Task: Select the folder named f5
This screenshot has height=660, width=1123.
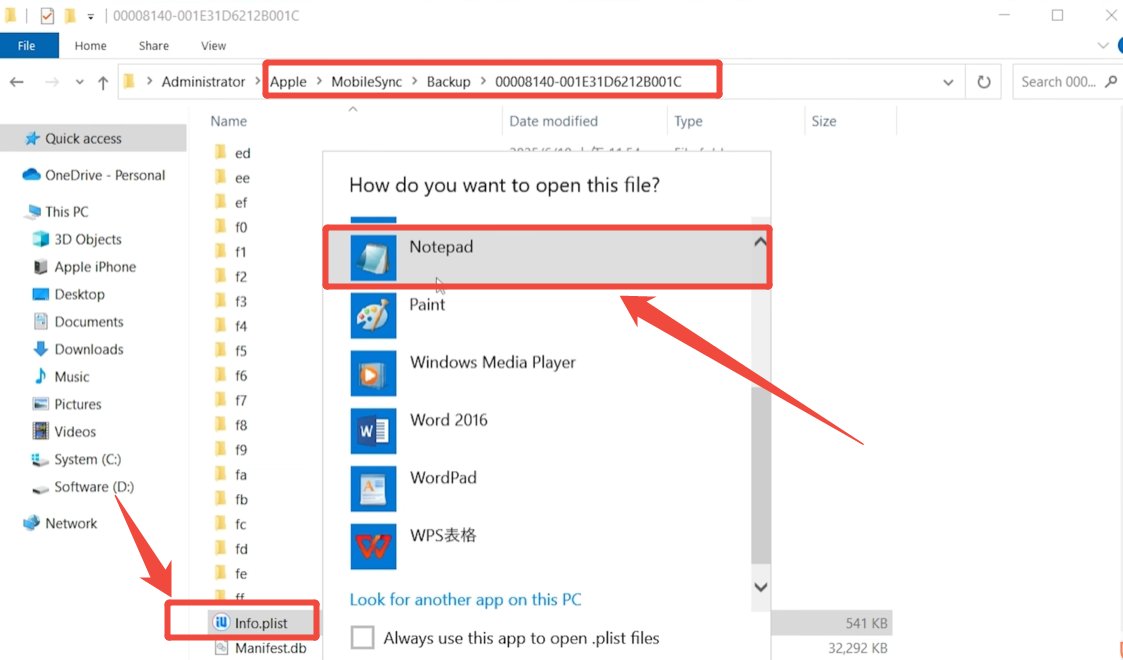Action: [x=241, y=351]
